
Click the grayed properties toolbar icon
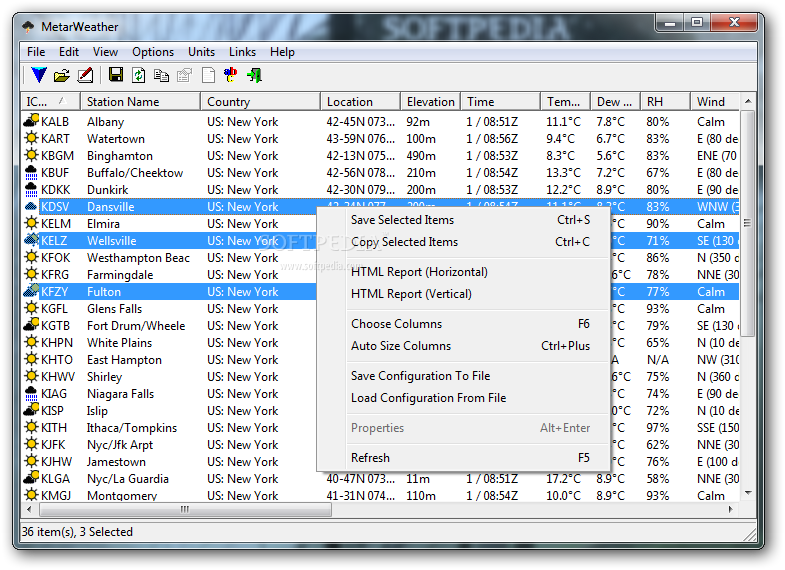184,76
